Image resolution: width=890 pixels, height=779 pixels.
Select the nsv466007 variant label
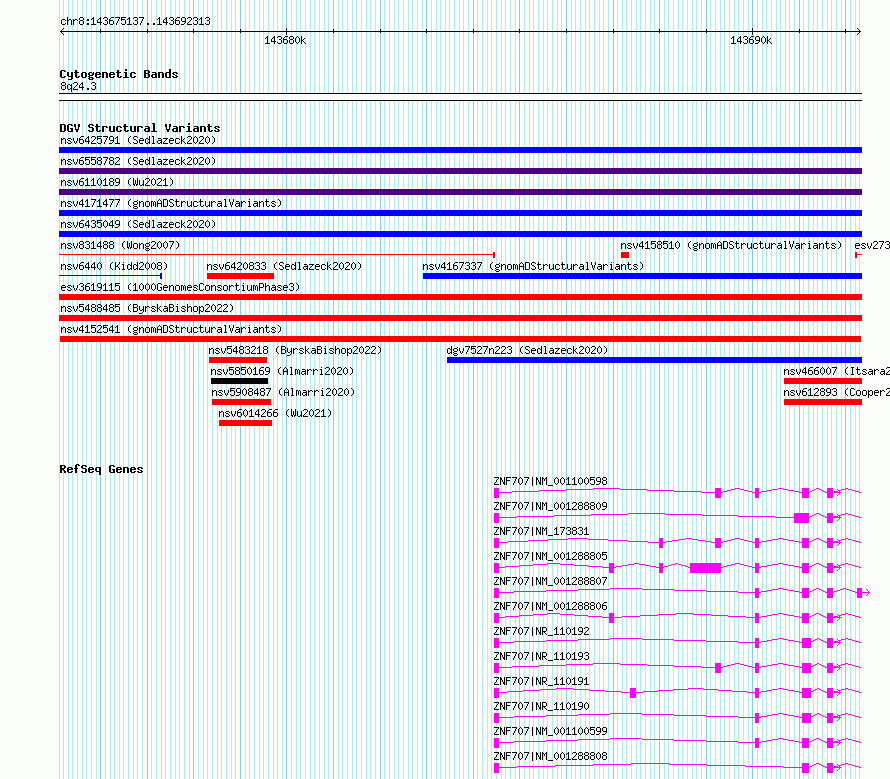click(836, 371)
